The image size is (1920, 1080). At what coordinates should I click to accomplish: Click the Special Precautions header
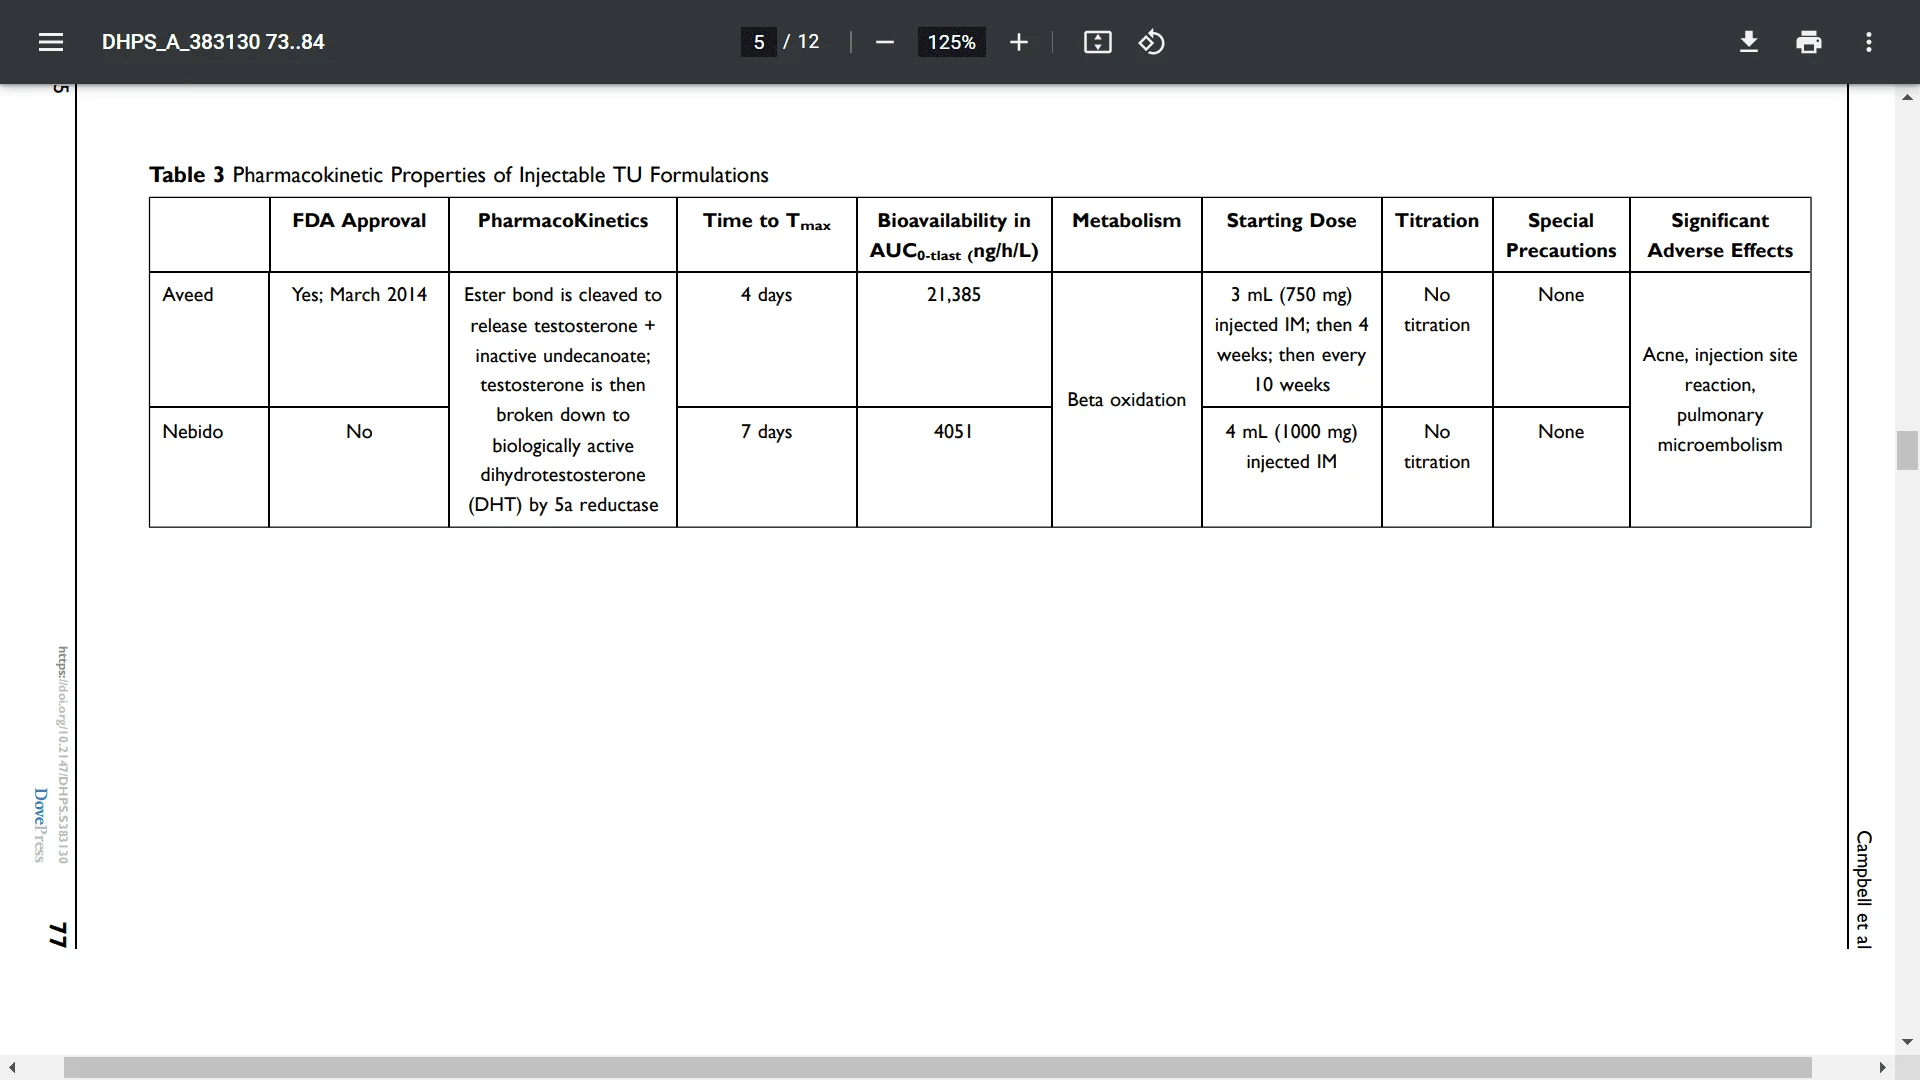(1561, 235)
